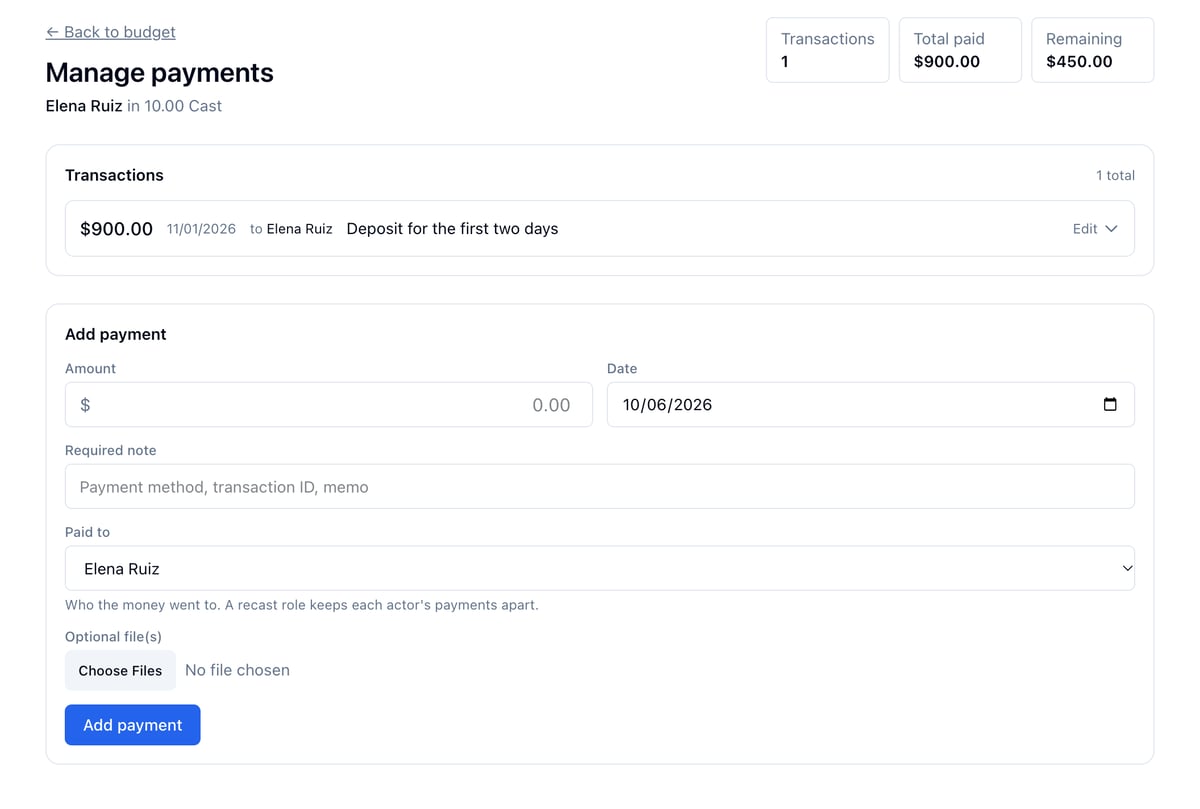
Task: Submit with Add payment button
Action: pyautogui.click(x=133, y=725)
